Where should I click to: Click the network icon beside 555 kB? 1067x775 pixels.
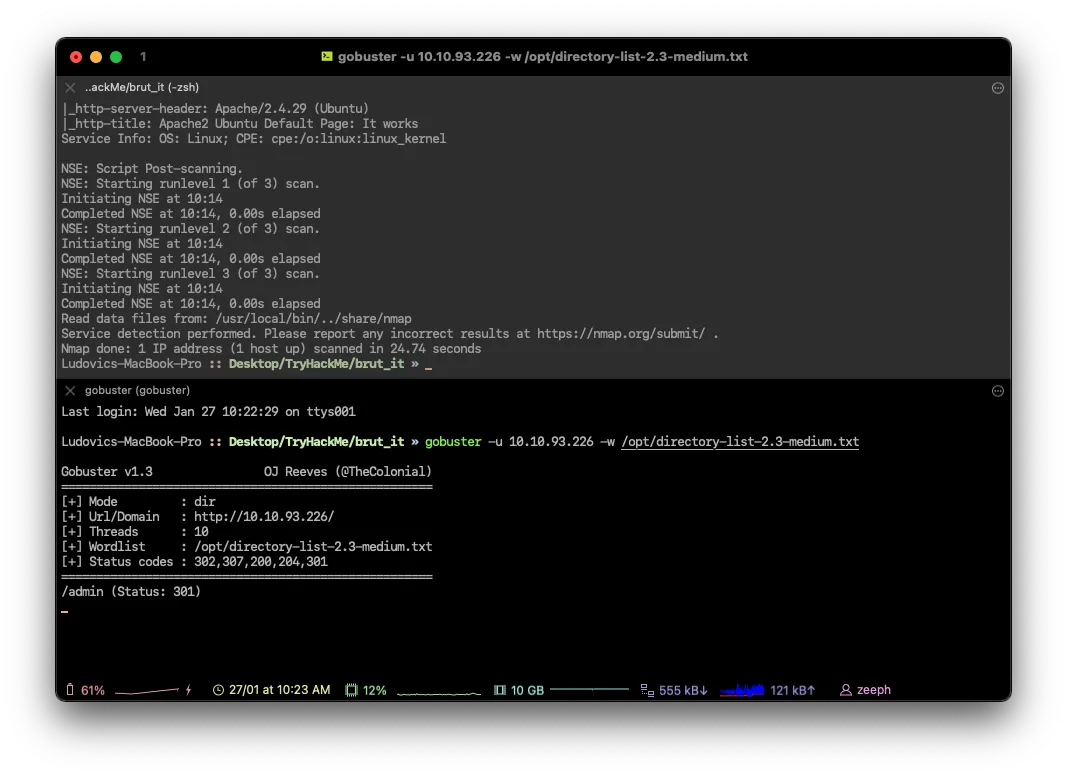coord(647,690)
